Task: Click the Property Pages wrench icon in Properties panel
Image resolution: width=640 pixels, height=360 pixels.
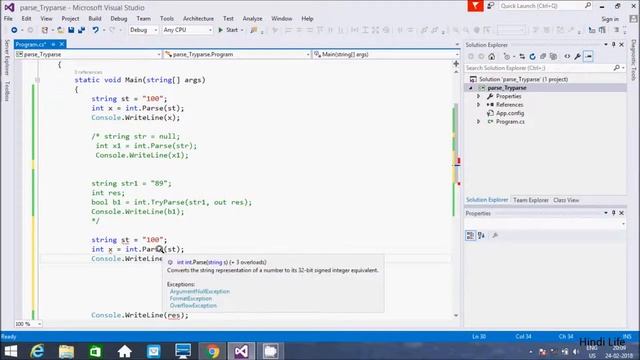Action: tap(495, 235)
